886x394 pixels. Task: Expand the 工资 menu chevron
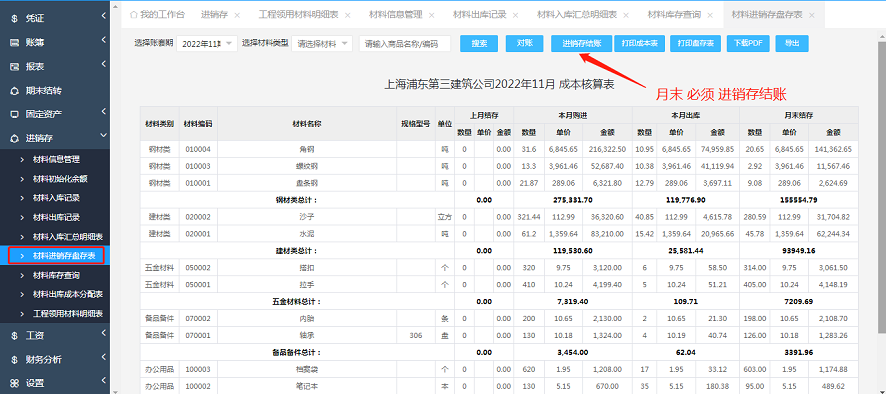103,334
